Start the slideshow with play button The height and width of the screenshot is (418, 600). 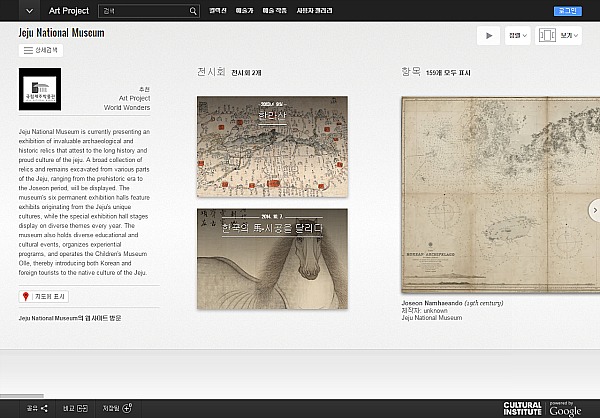coord(488,35)
